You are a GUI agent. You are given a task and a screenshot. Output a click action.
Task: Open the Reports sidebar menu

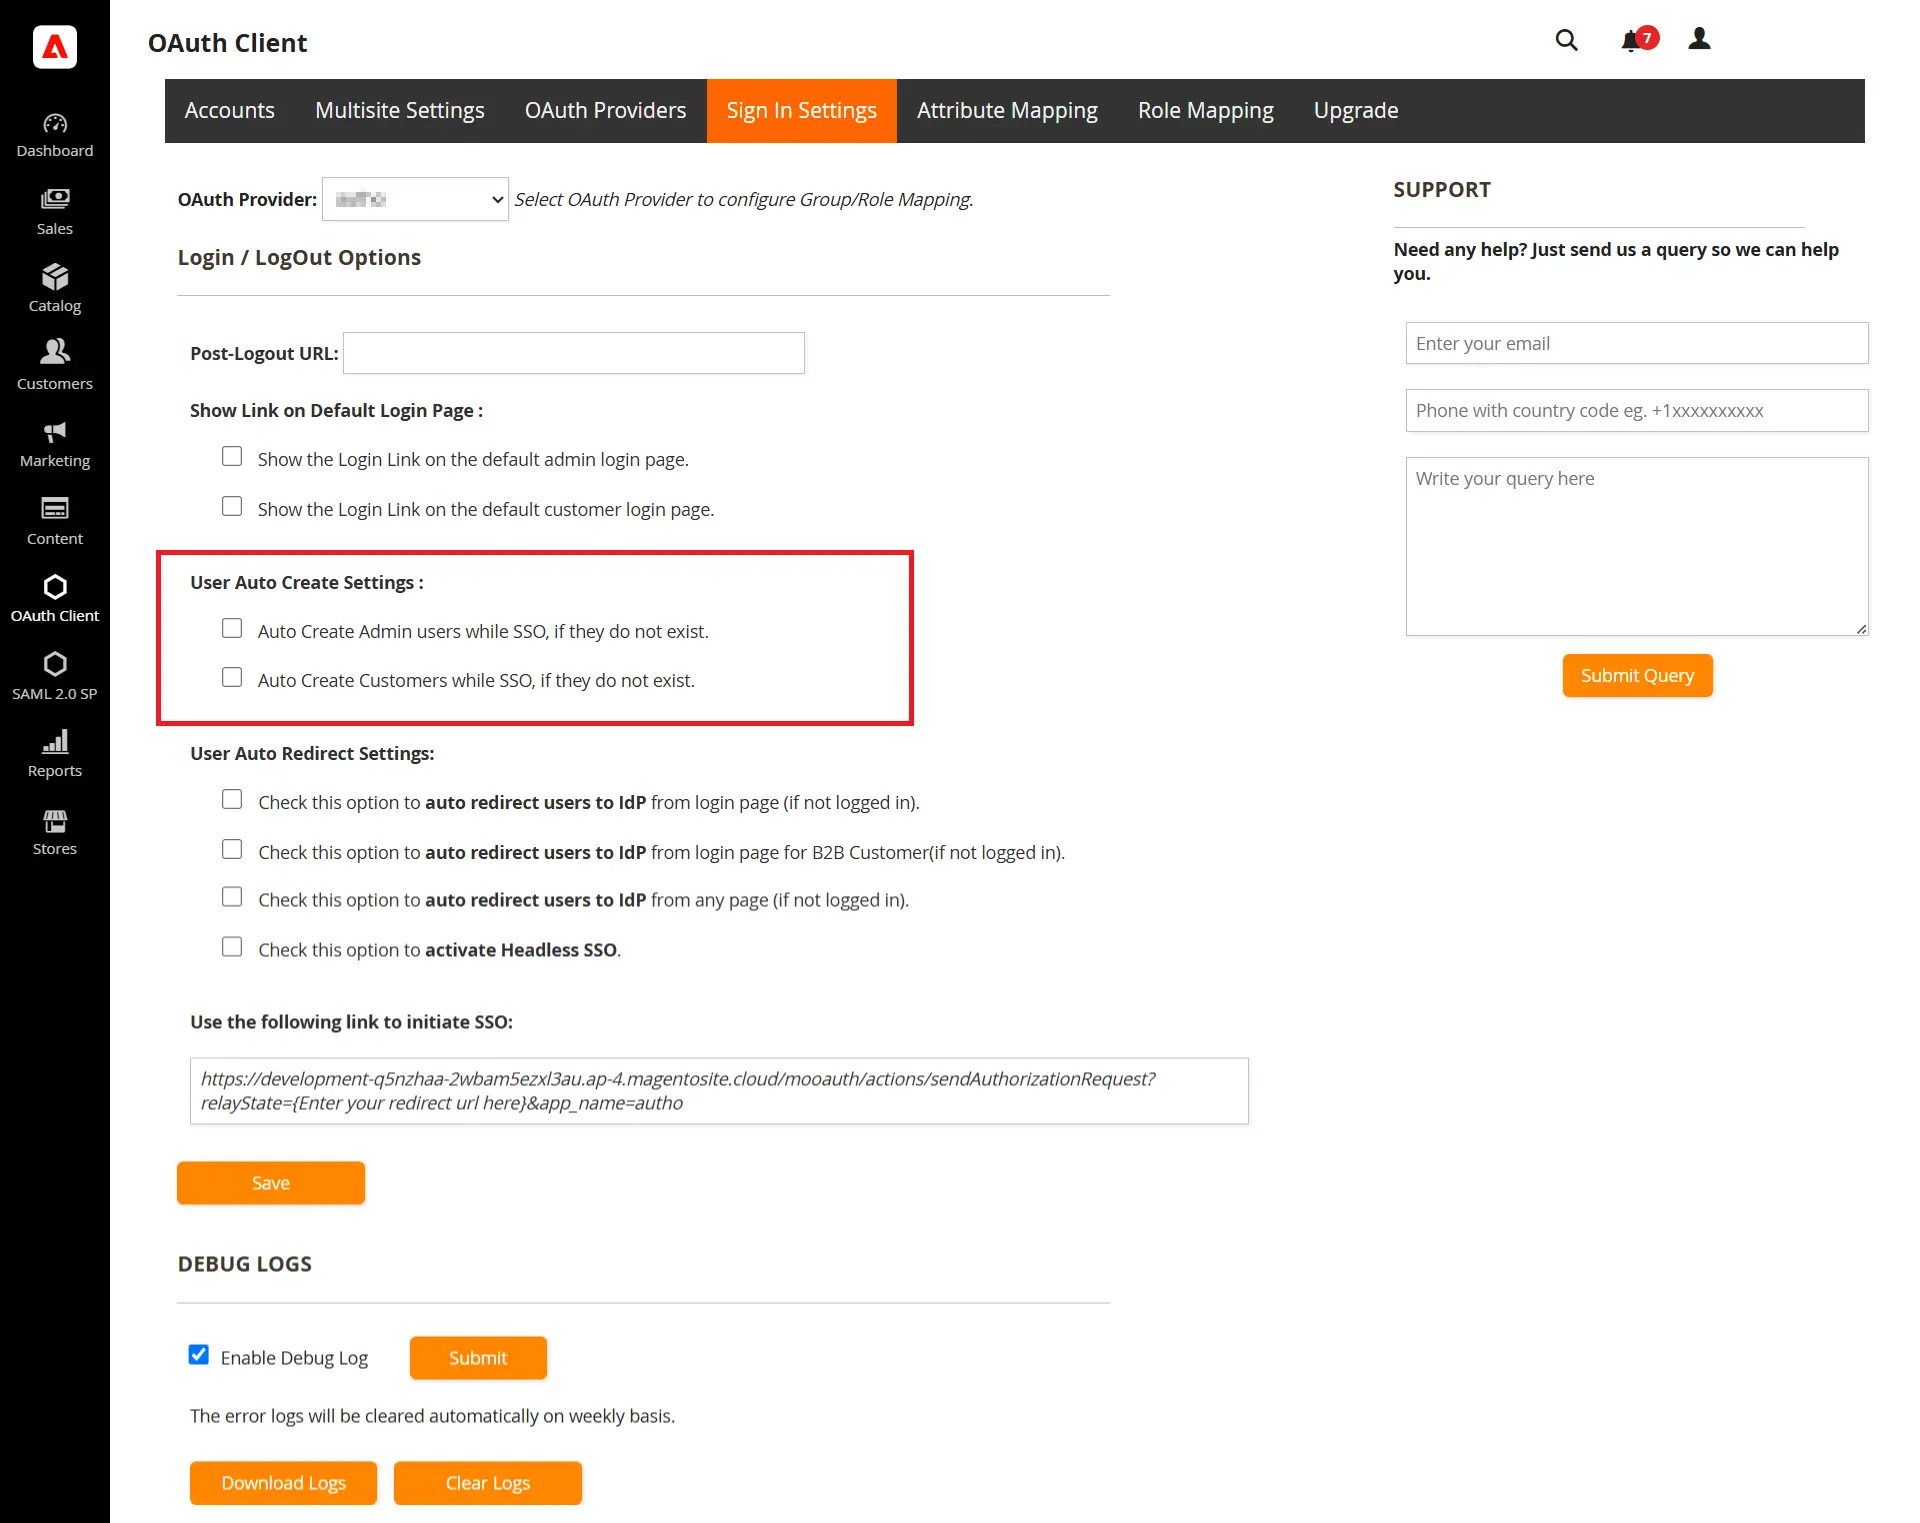click(x=55, y=755)
